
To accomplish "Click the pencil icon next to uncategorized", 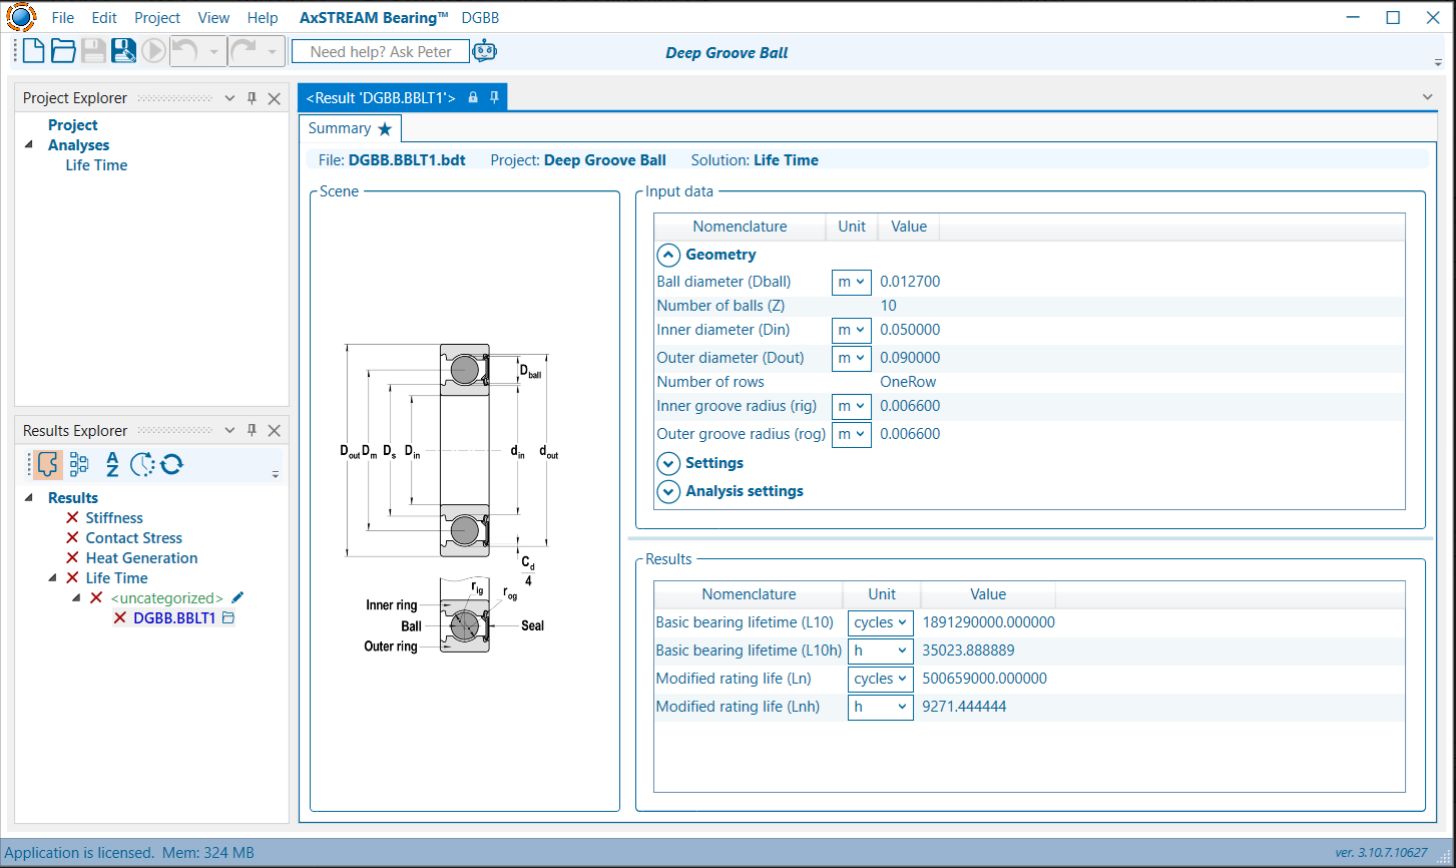I will pyautogui.click(x=237, y=598).
